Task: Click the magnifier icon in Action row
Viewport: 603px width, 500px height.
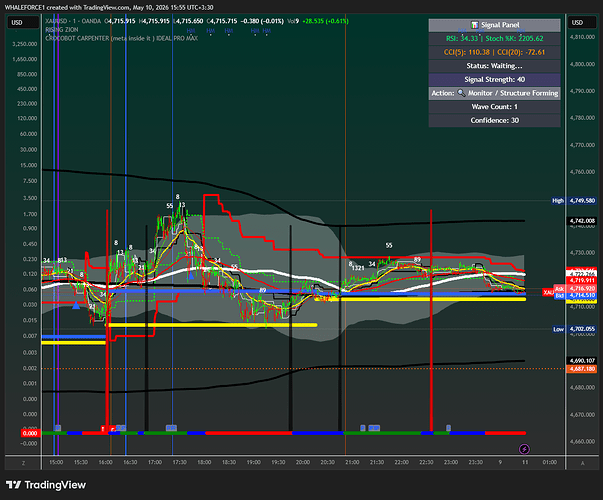Action: click(461, 93)
